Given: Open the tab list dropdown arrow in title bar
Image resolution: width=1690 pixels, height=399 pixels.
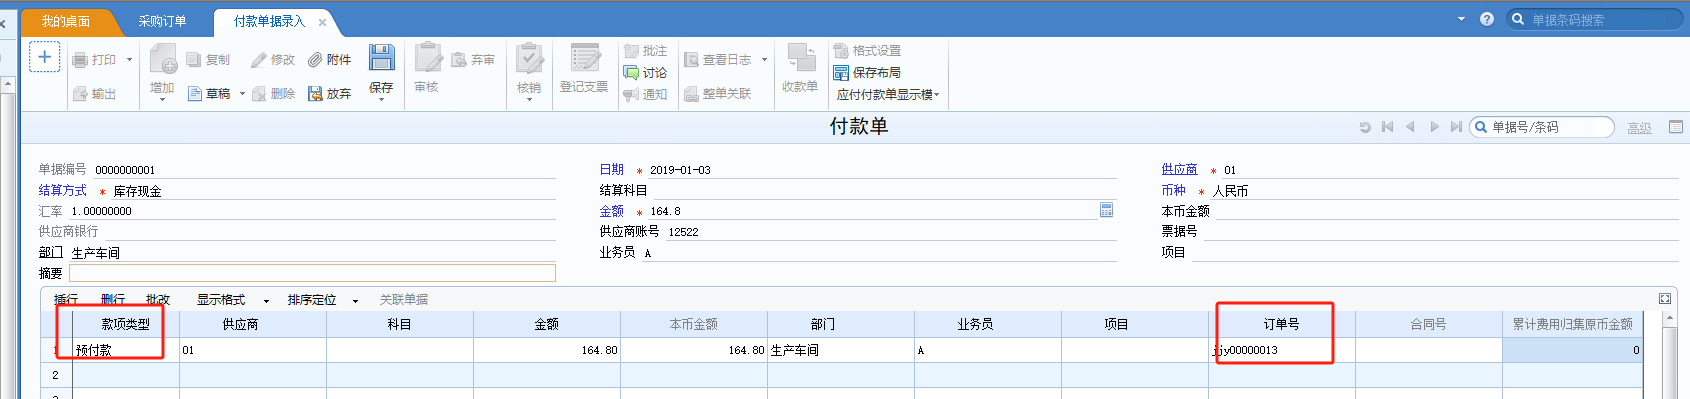Looking at the screenshot, I should (1461, 19).
